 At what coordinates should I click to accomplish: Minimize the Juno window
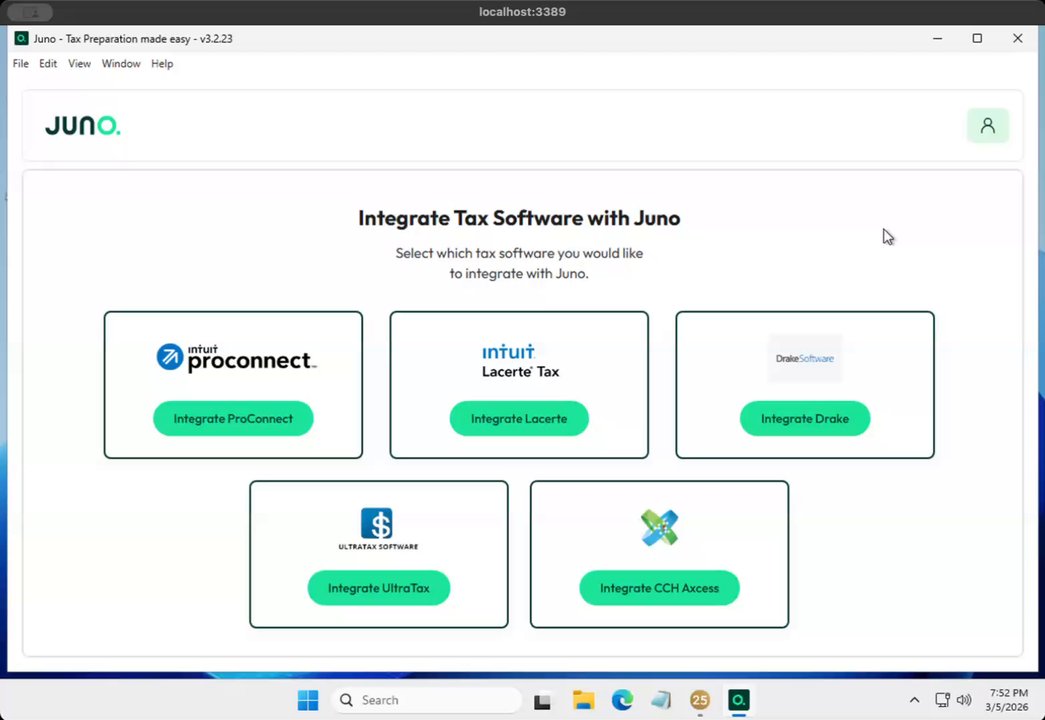[938, 39]
